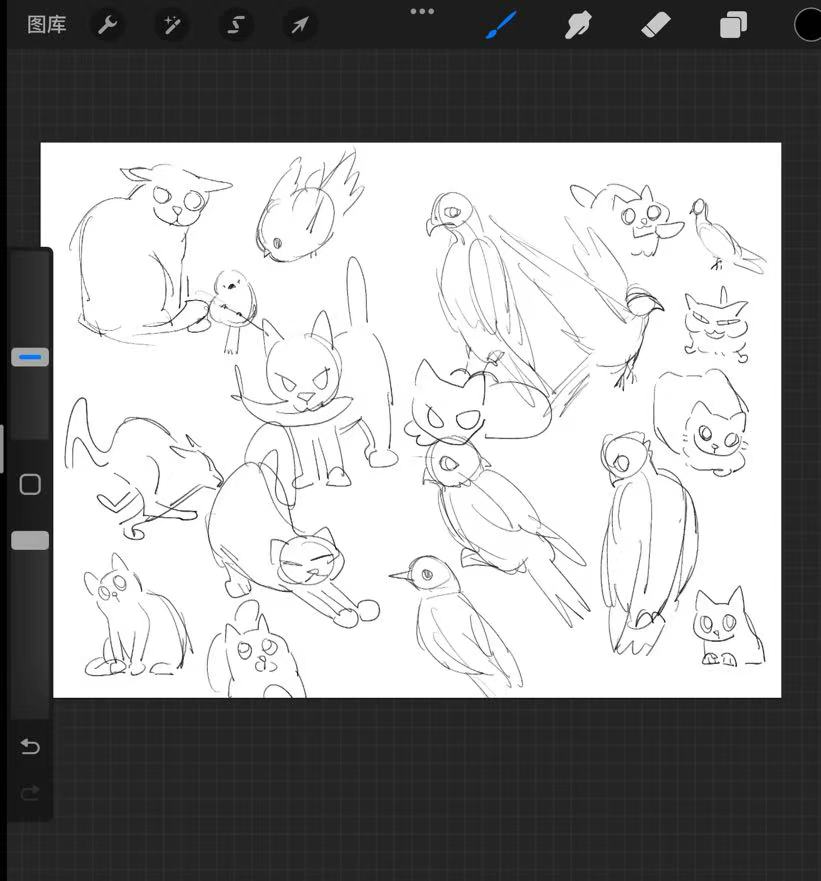
Task: Select the Smudge finger tool
Action: coord(578,25)
